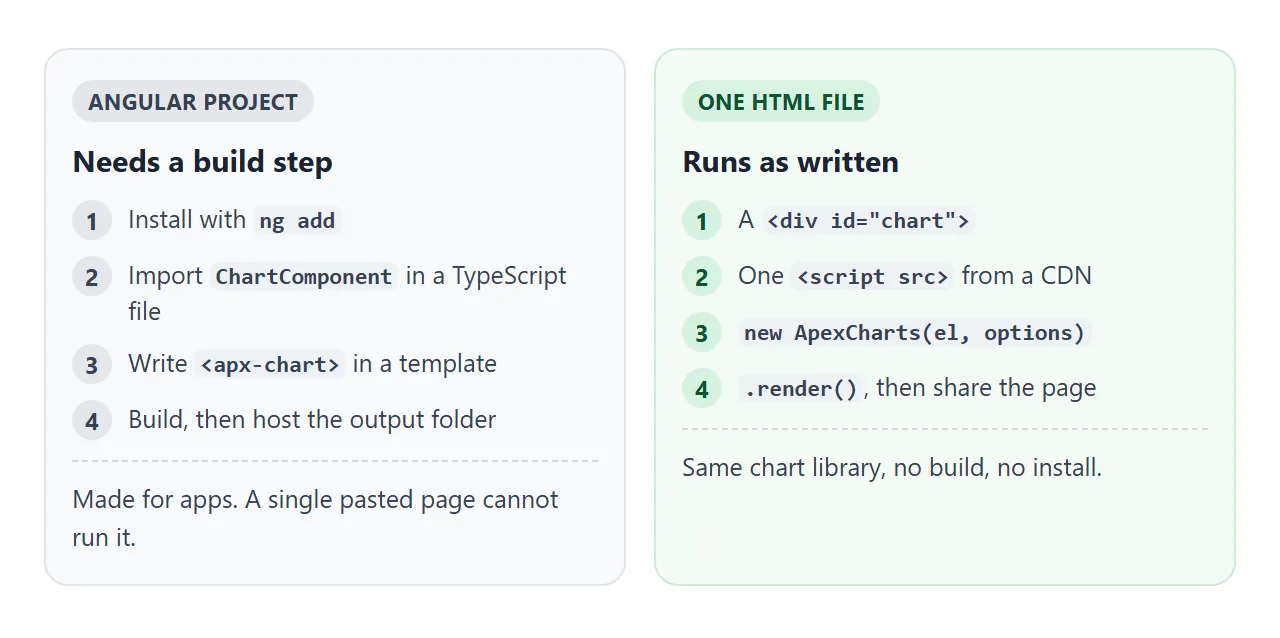Viewport: 1280px width, 638px height.
Task: Click the text from a CDN
Action: pos(1026,276)
